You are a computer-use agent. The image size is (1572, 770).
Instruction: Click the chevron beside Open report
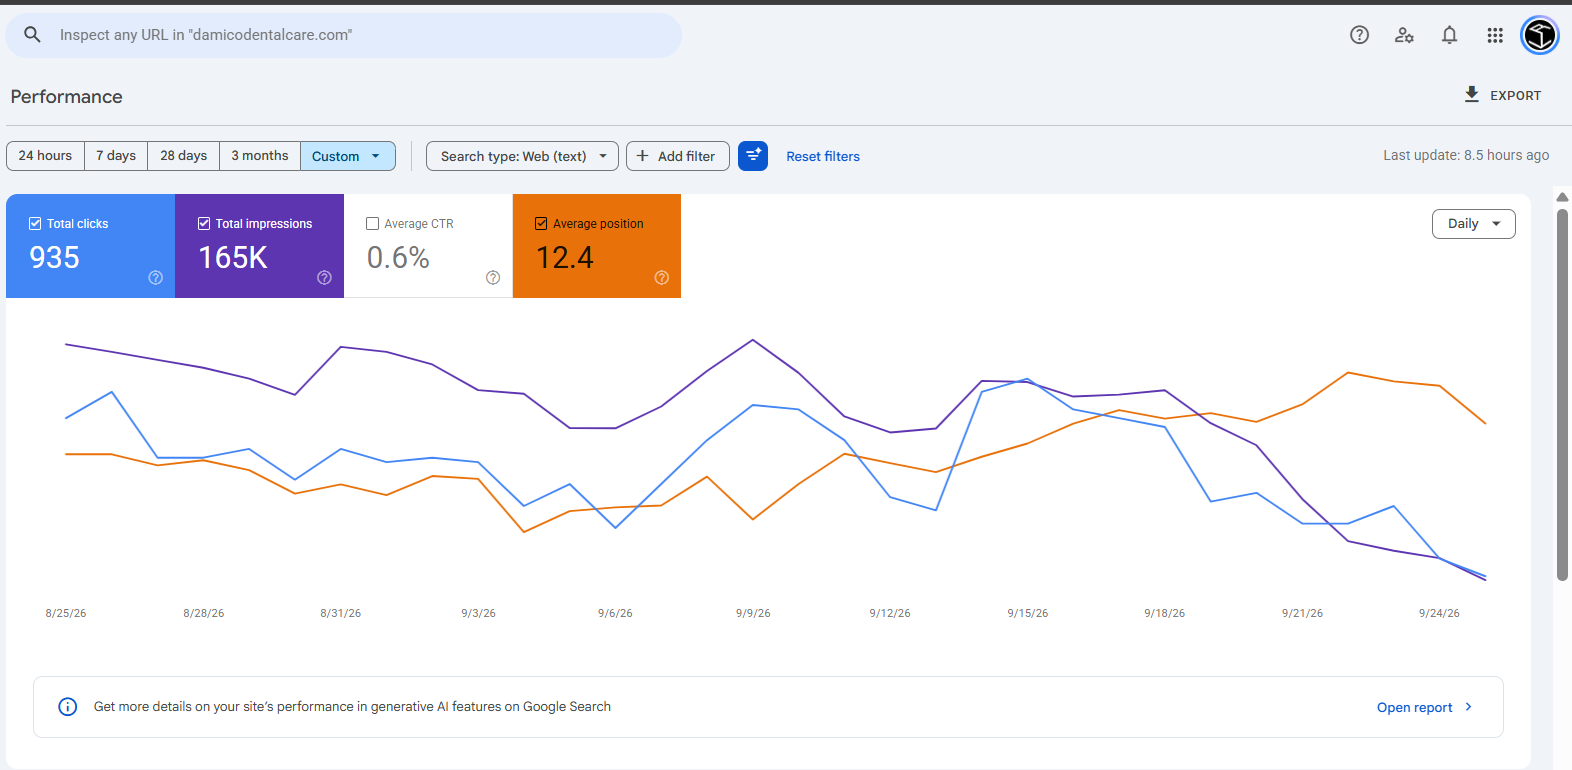pos(1468,707)
